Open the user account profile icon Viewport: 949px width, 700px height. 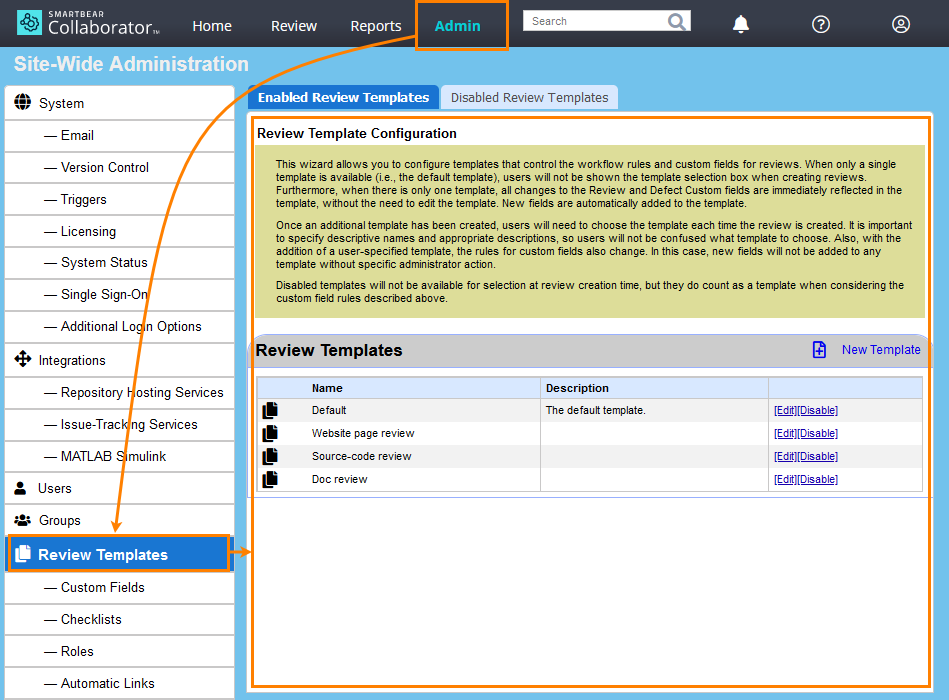(901, 25)
